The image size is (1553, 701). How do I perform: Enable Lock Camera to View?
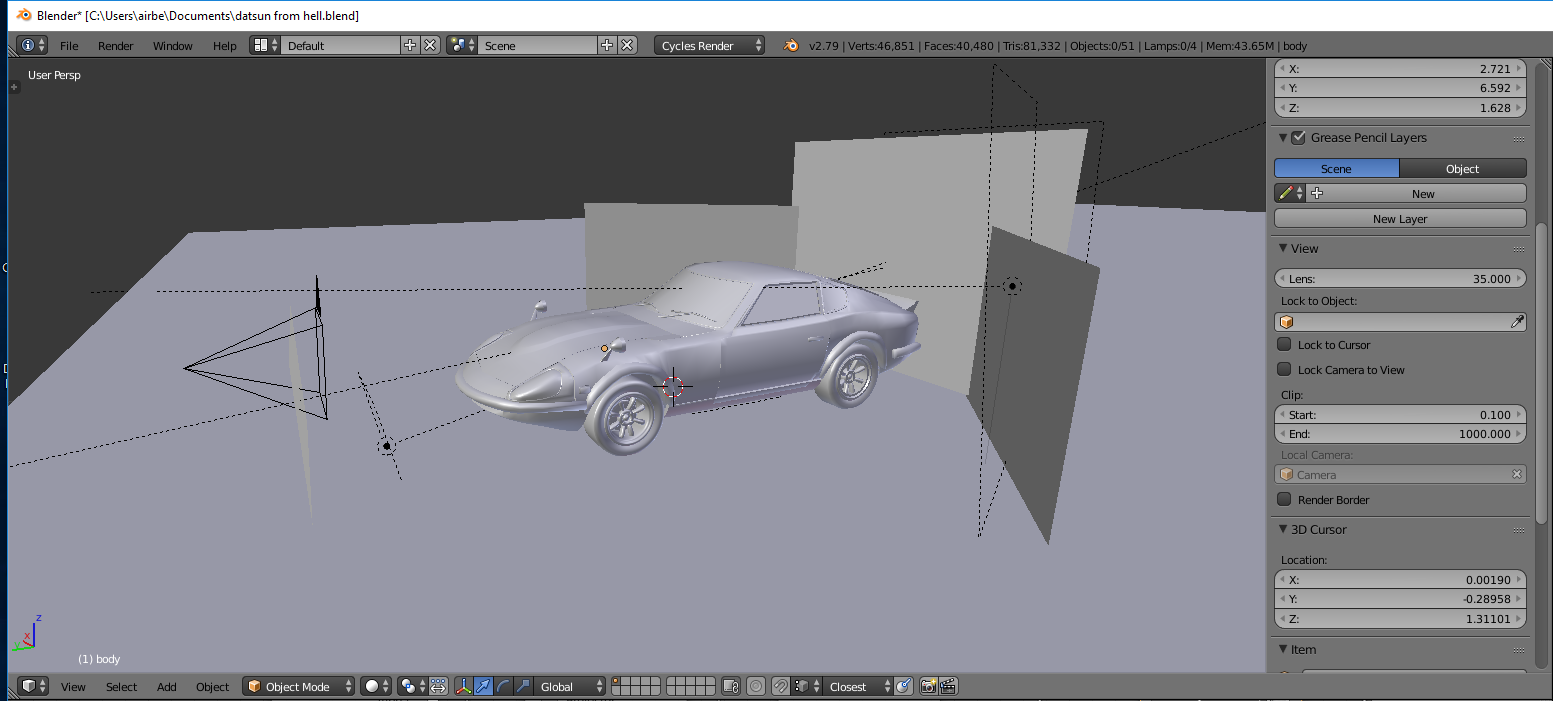1284,369
